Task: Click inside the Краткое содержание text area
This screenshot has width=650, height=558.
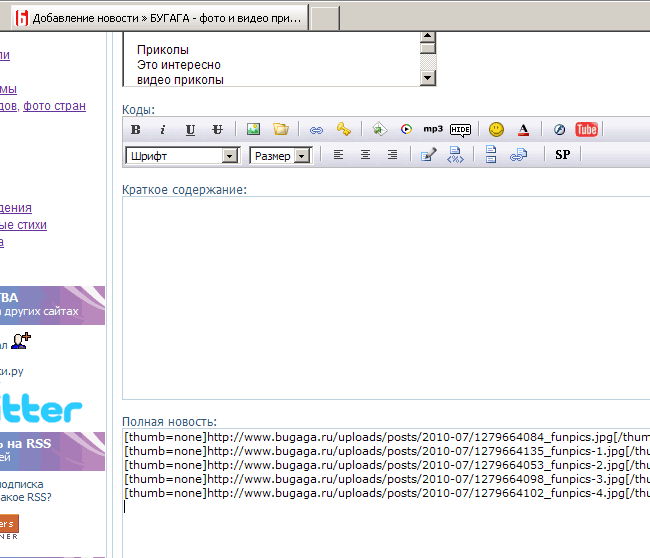Action: point(385,298)
